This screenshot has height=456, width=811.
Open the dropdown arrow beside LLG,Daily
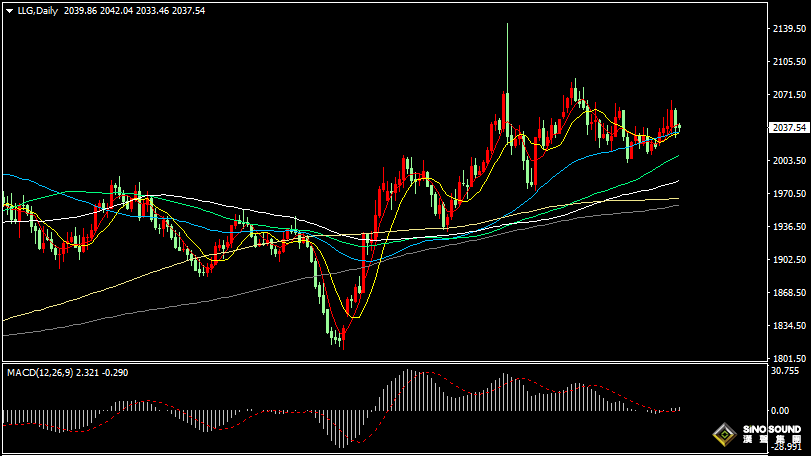[x=8, y=10]
